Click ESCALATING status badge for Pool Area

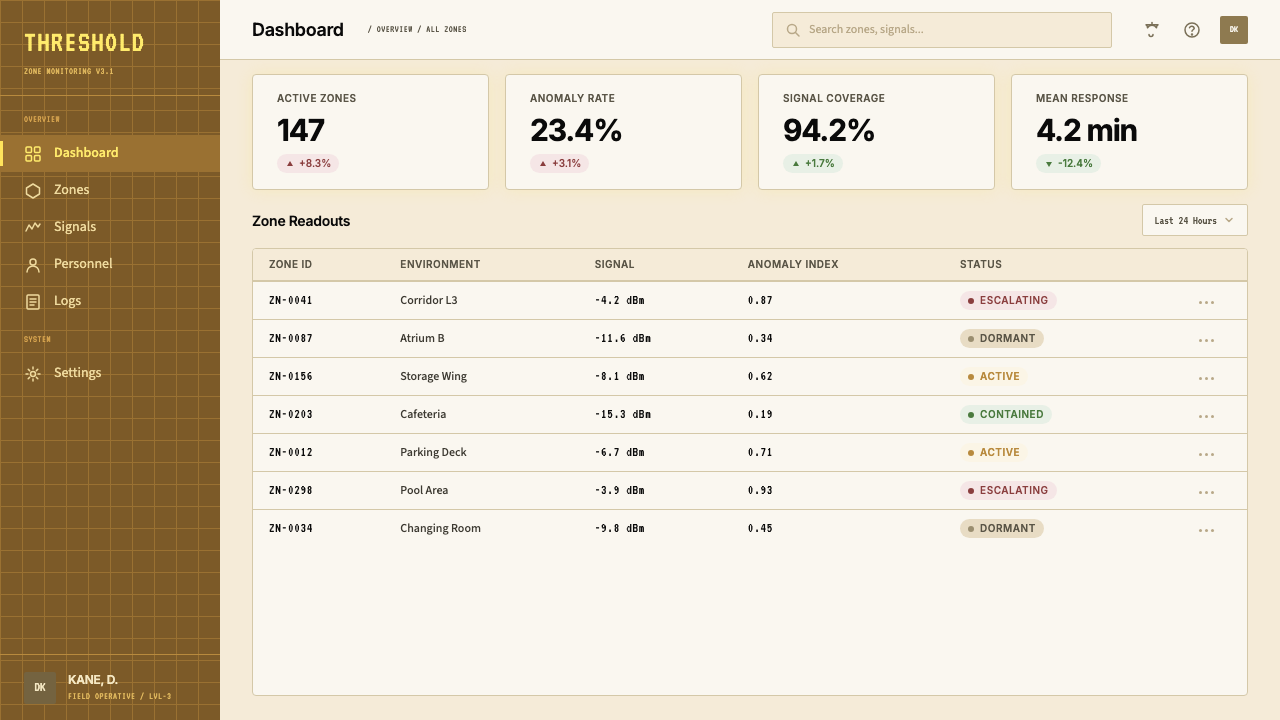(1008, 491)
